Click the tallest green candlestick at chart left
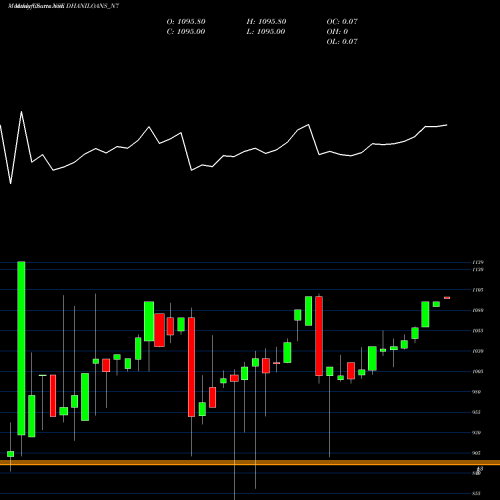 [21, 348]
